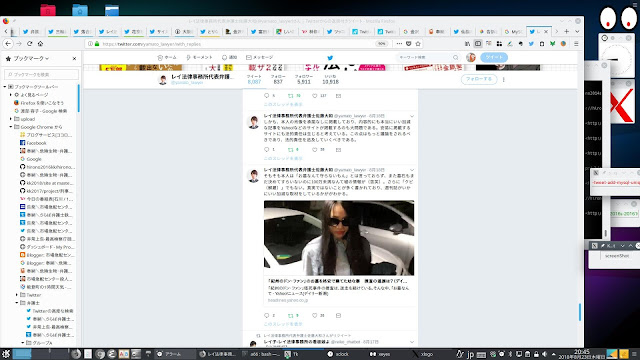
Task: Click the Twitter keyword search box
Action: 428,58
